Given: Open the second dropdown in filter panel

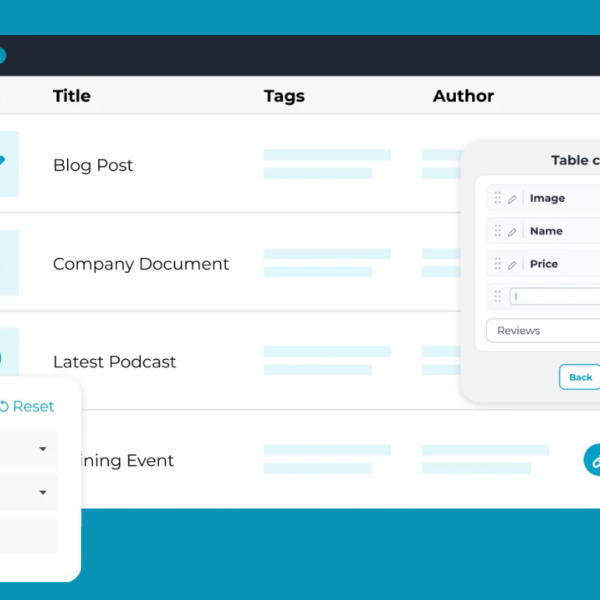Looking at the screenshot, I should point(28,492).
